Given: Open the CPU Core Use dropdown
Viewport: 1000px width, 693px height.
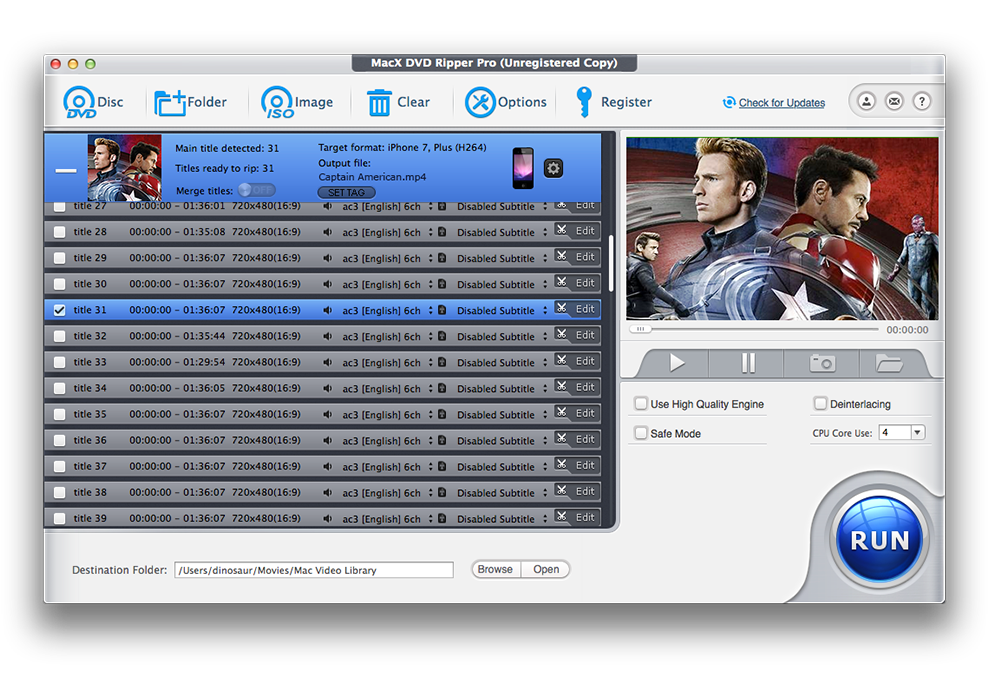Looking at the screenshot, I should 917,433.
